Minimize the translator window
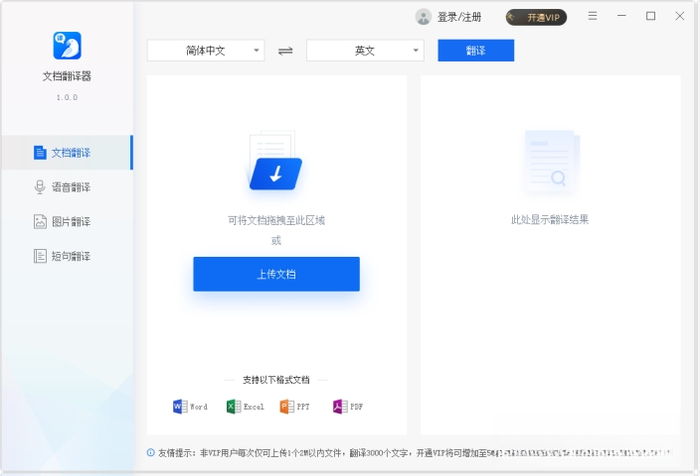This screenshot has height=476, width=700. (621, 16)
